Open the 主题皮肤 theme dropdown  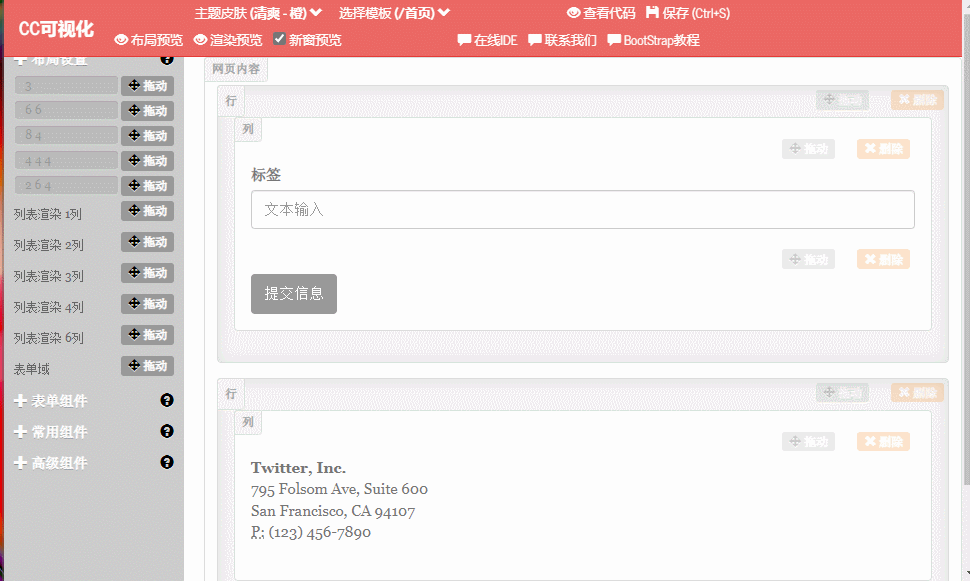(x=258, y=13)
